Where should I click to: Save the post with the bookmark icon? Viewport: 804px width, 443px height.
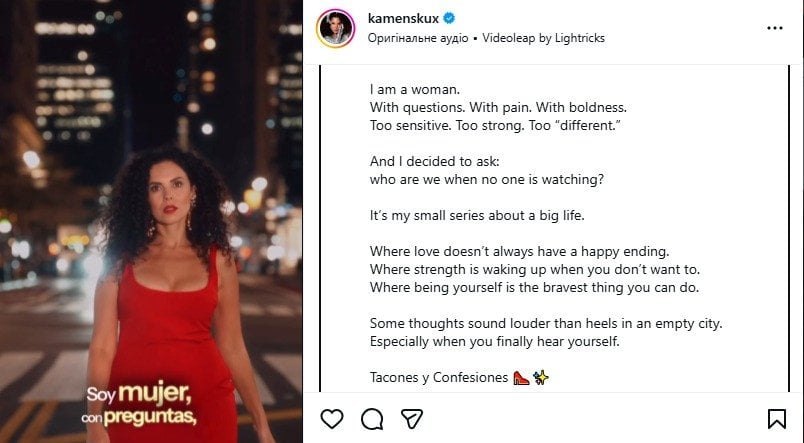pos(776,418)
